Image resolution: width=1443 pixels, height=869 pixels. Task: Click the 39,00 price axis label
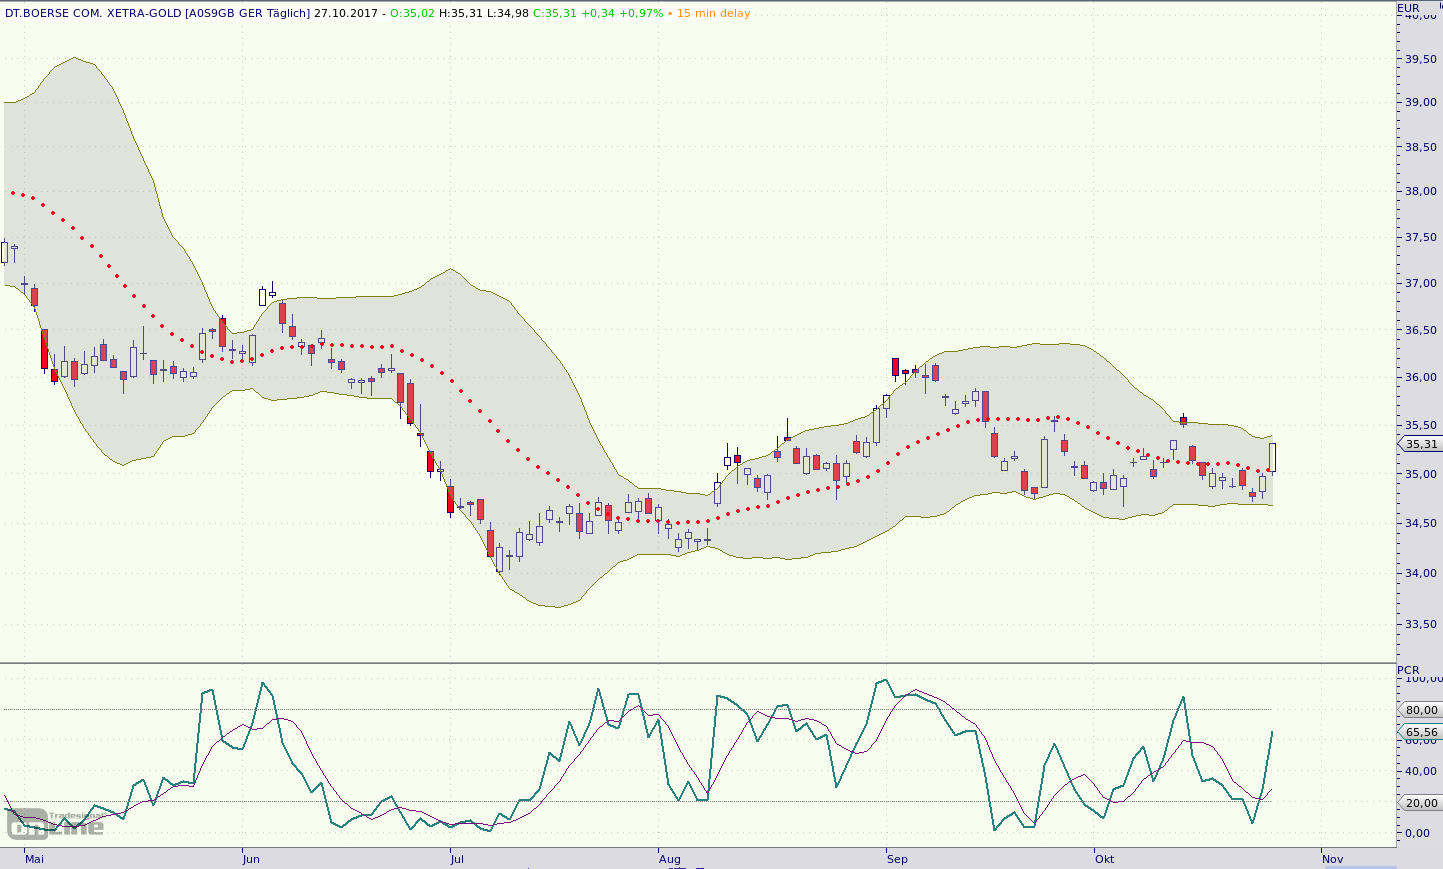[x=1421, y=102]
